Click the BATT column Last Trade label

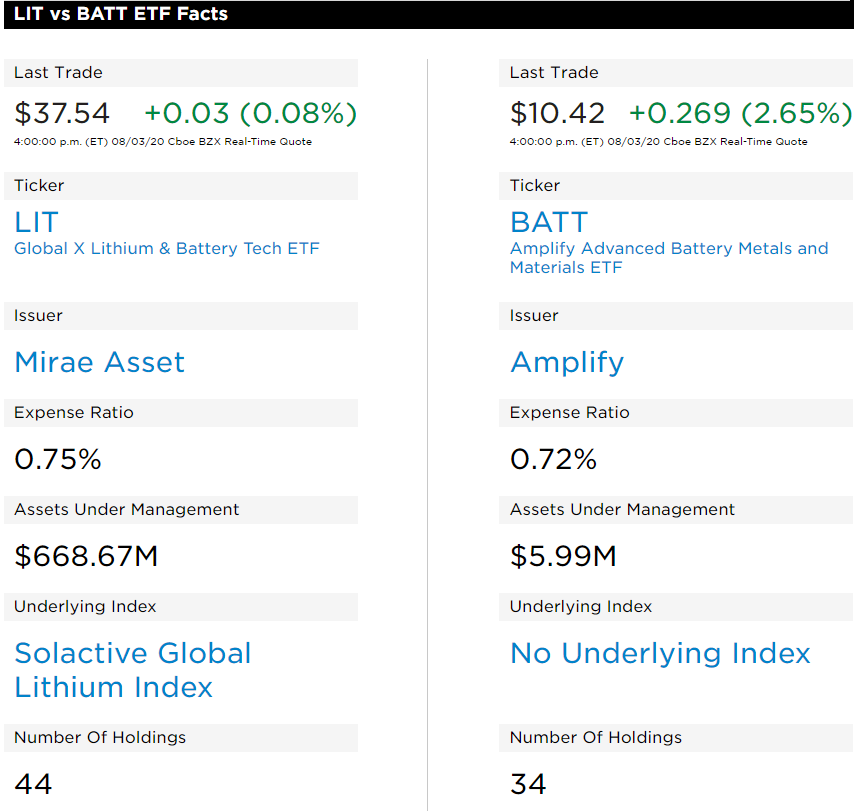554,73
